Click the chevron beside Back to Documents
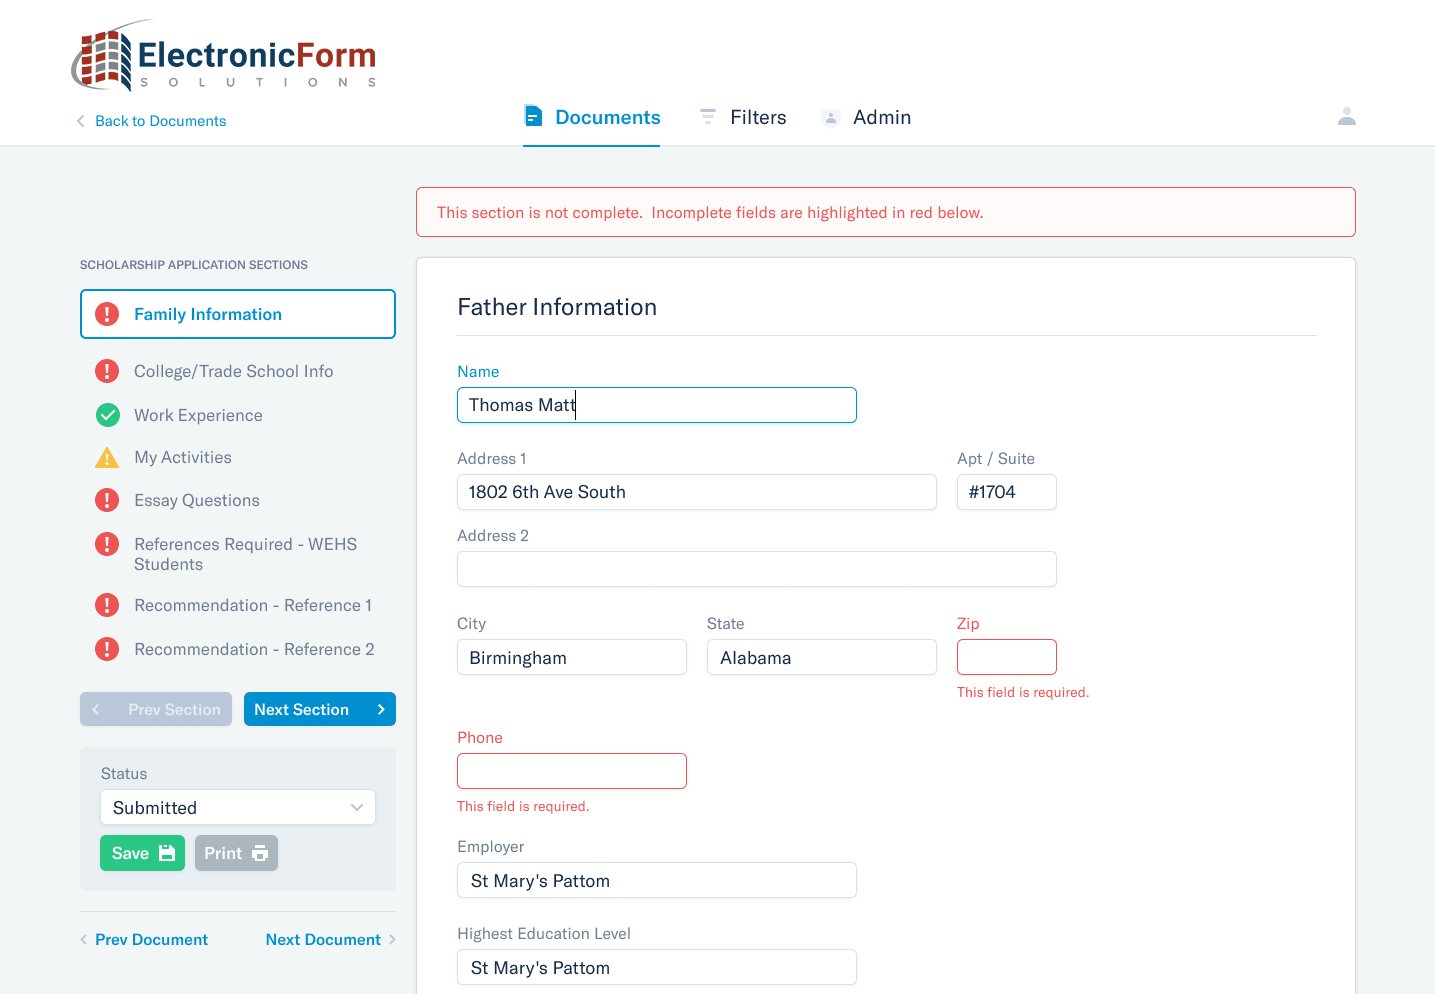1435x994 pixels. (x=80, y=120)
